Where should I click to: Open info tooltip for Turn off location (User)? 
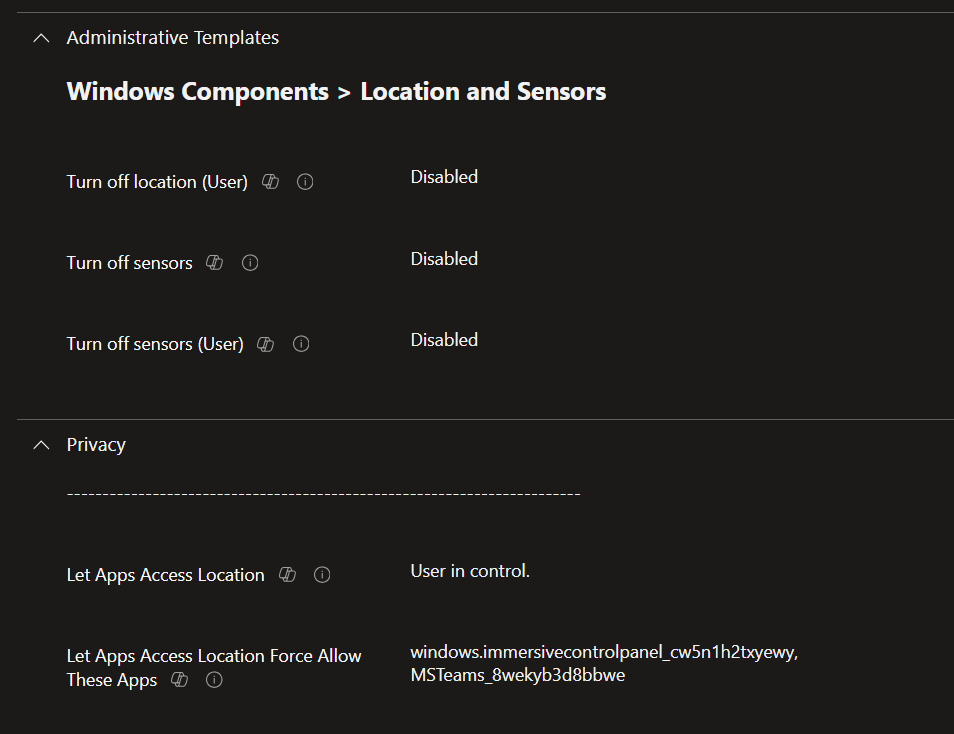click(306, 182)
